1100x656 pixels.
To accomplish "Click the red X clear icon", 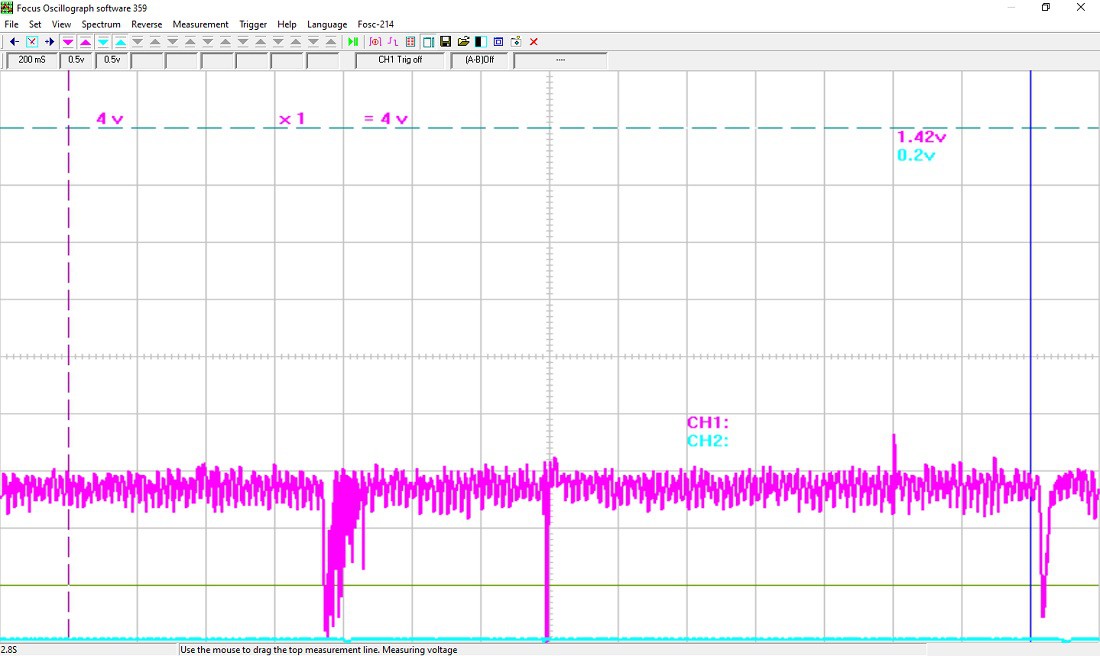I will click(x=534, y=42).
